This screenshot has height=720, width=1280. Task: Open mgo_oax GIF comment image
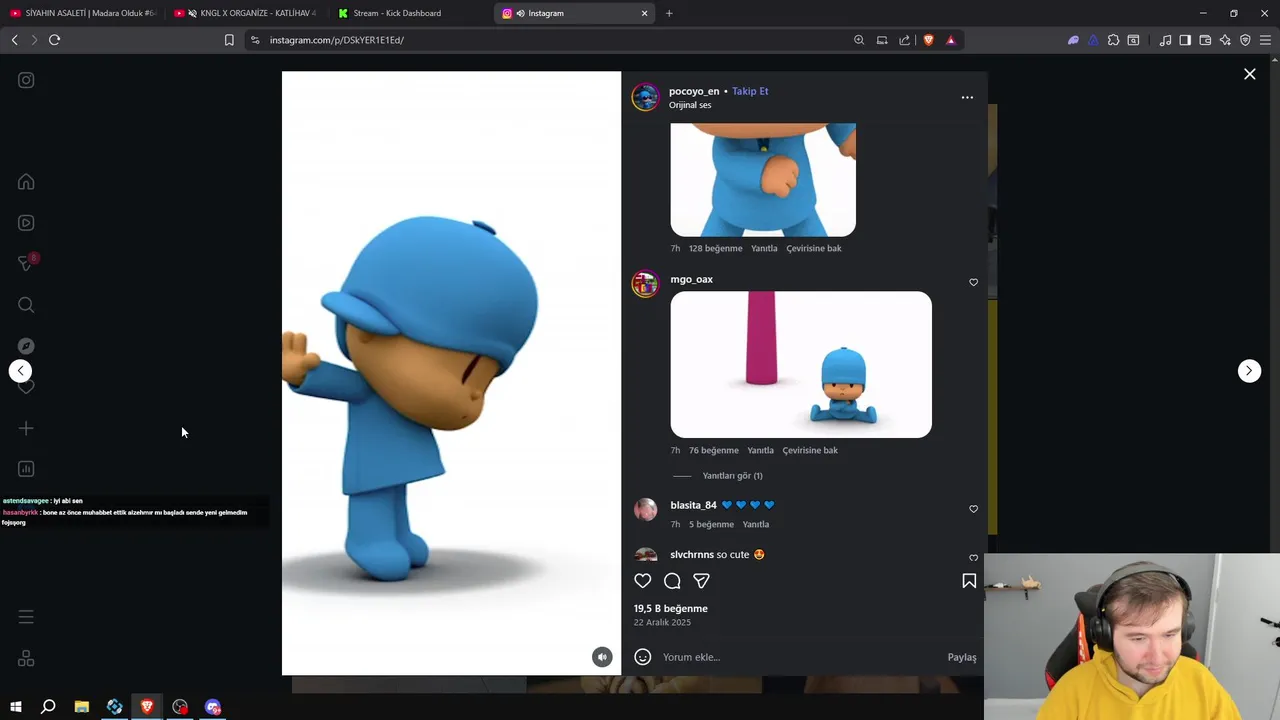pyautogui.click(x=801, y=364)
